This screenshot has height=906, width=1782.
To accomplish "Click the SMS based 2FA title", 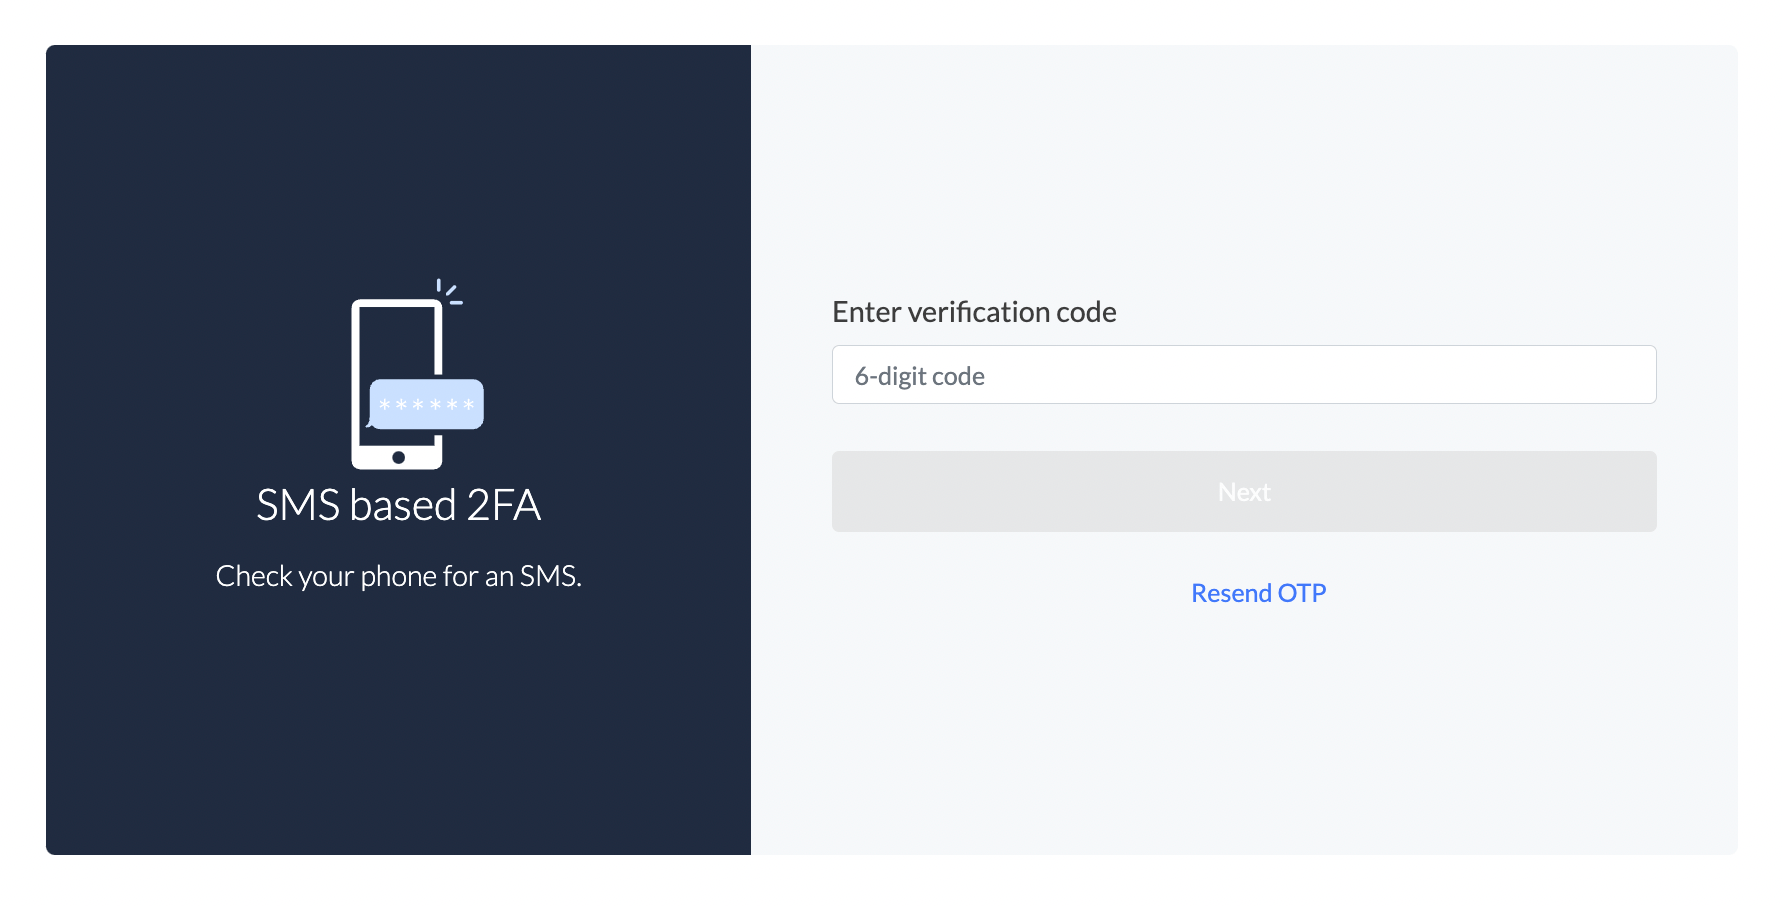I will click(x=398, y=505).
